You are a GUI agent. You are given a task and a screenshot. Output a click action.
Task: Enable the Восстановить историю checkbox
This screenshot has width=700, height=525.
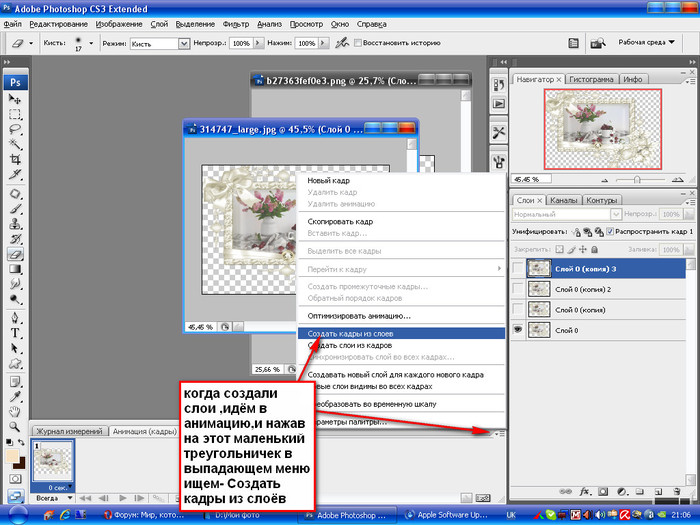coord(357,43)
